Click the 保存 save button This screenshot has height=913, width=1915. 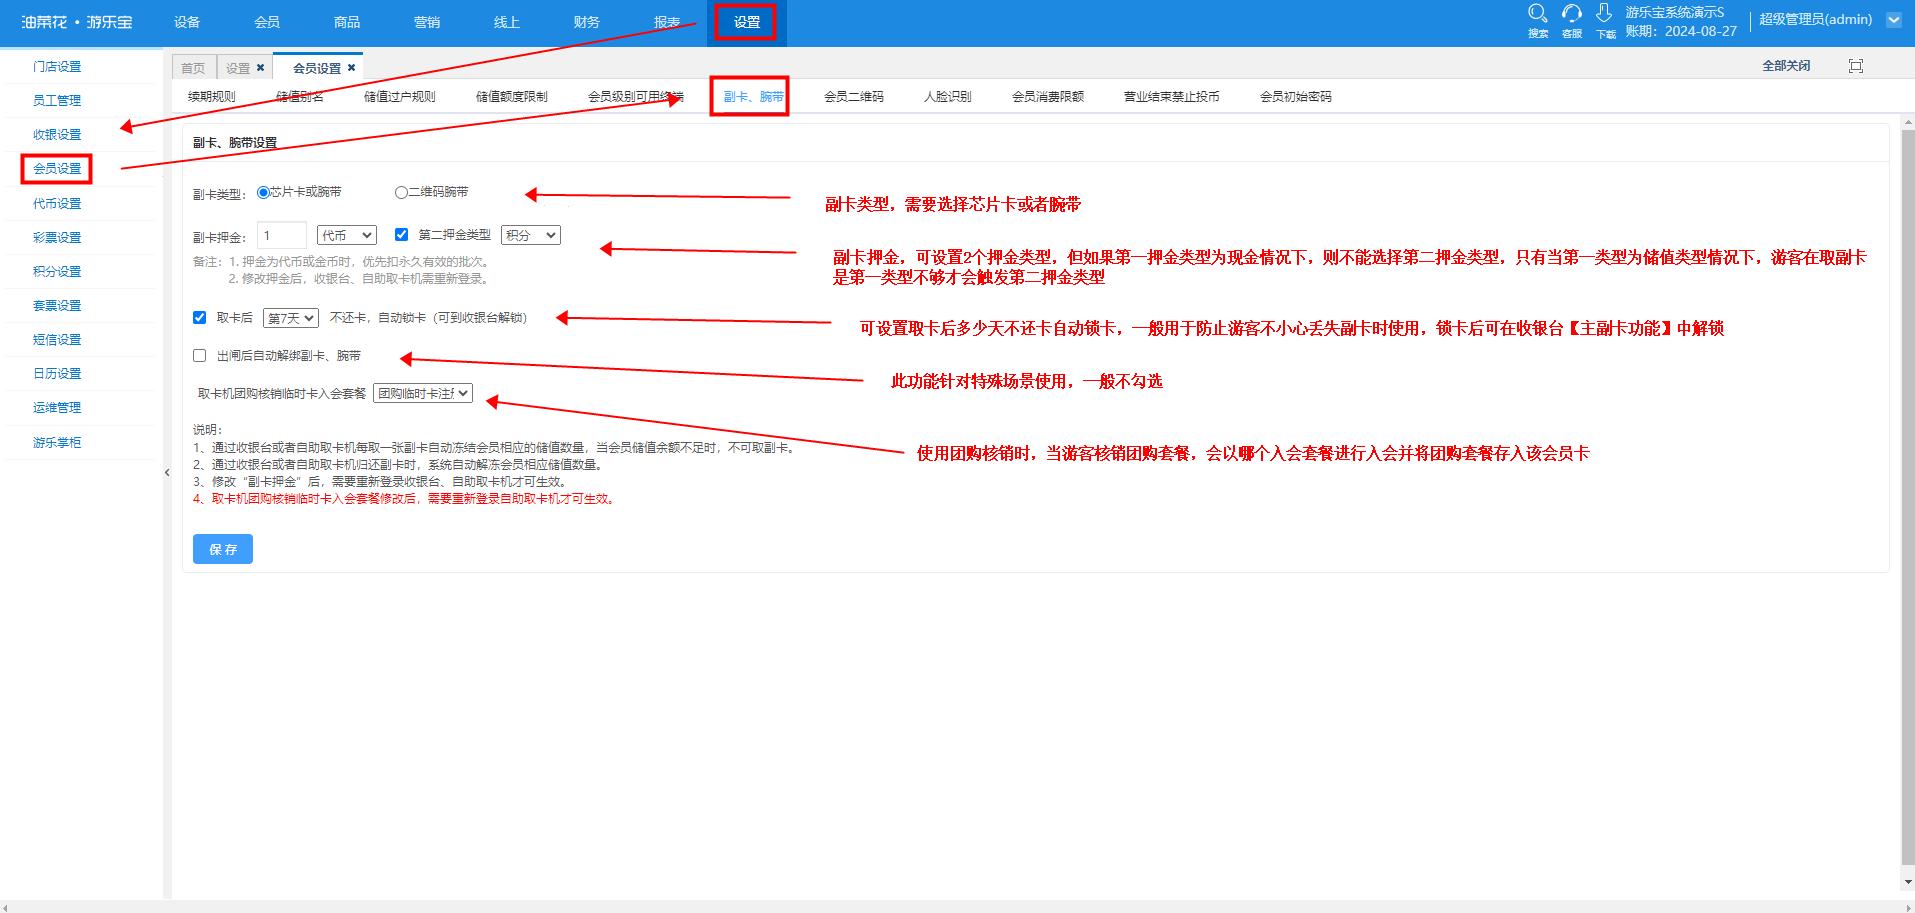pyautogui.click(x=223, y=549)
